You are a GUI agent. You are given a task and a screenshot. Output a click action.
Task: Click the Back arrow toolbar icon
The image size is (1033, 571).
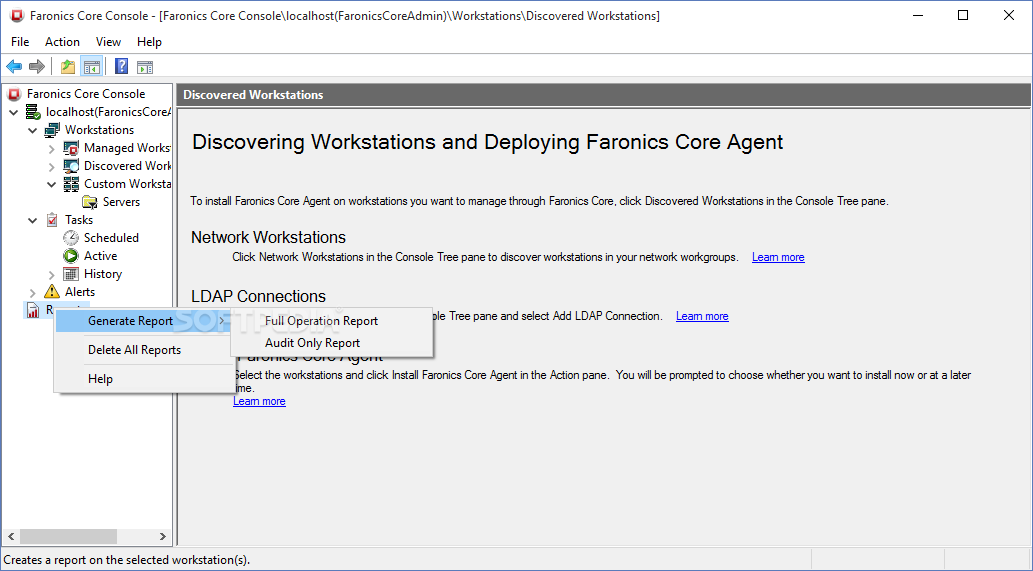14,67
